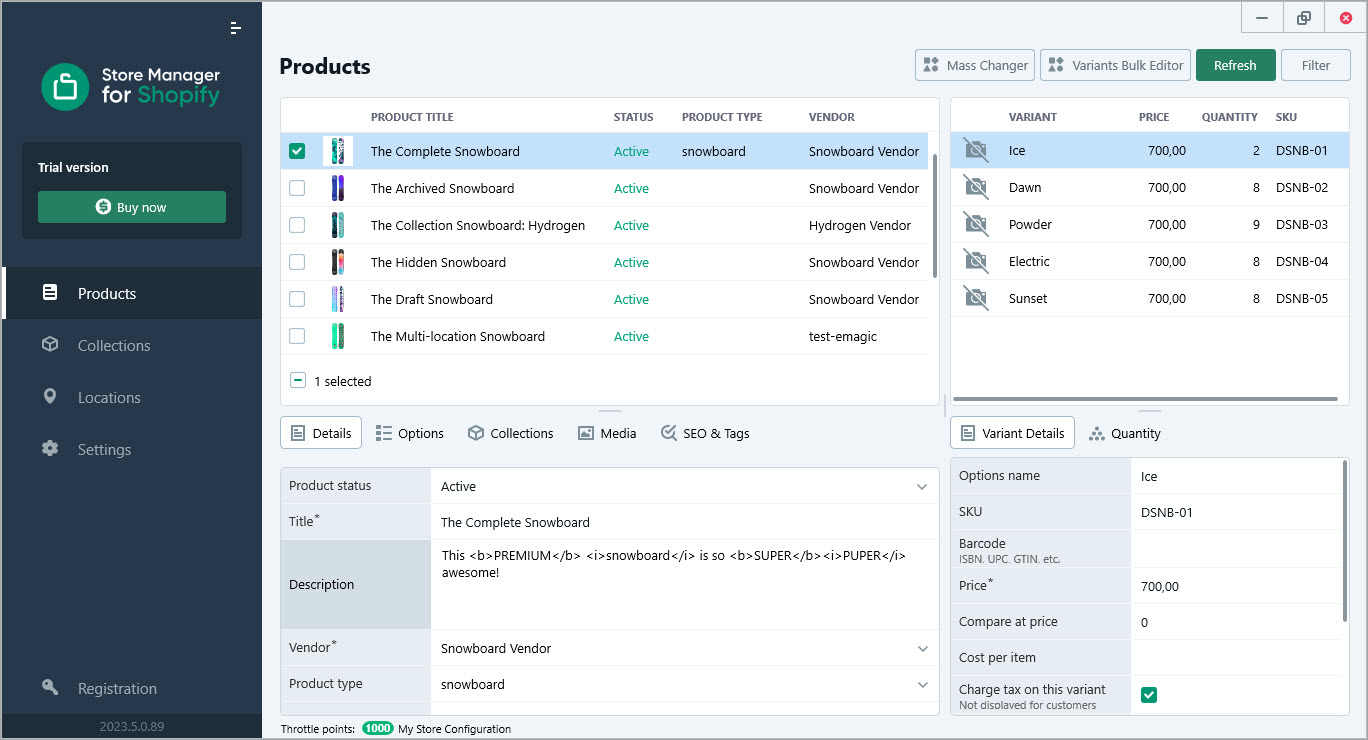This screenshot has width=1368, height=740.
Task: Check The Hidden Snowboard checkbox
Action: [297, 262]
